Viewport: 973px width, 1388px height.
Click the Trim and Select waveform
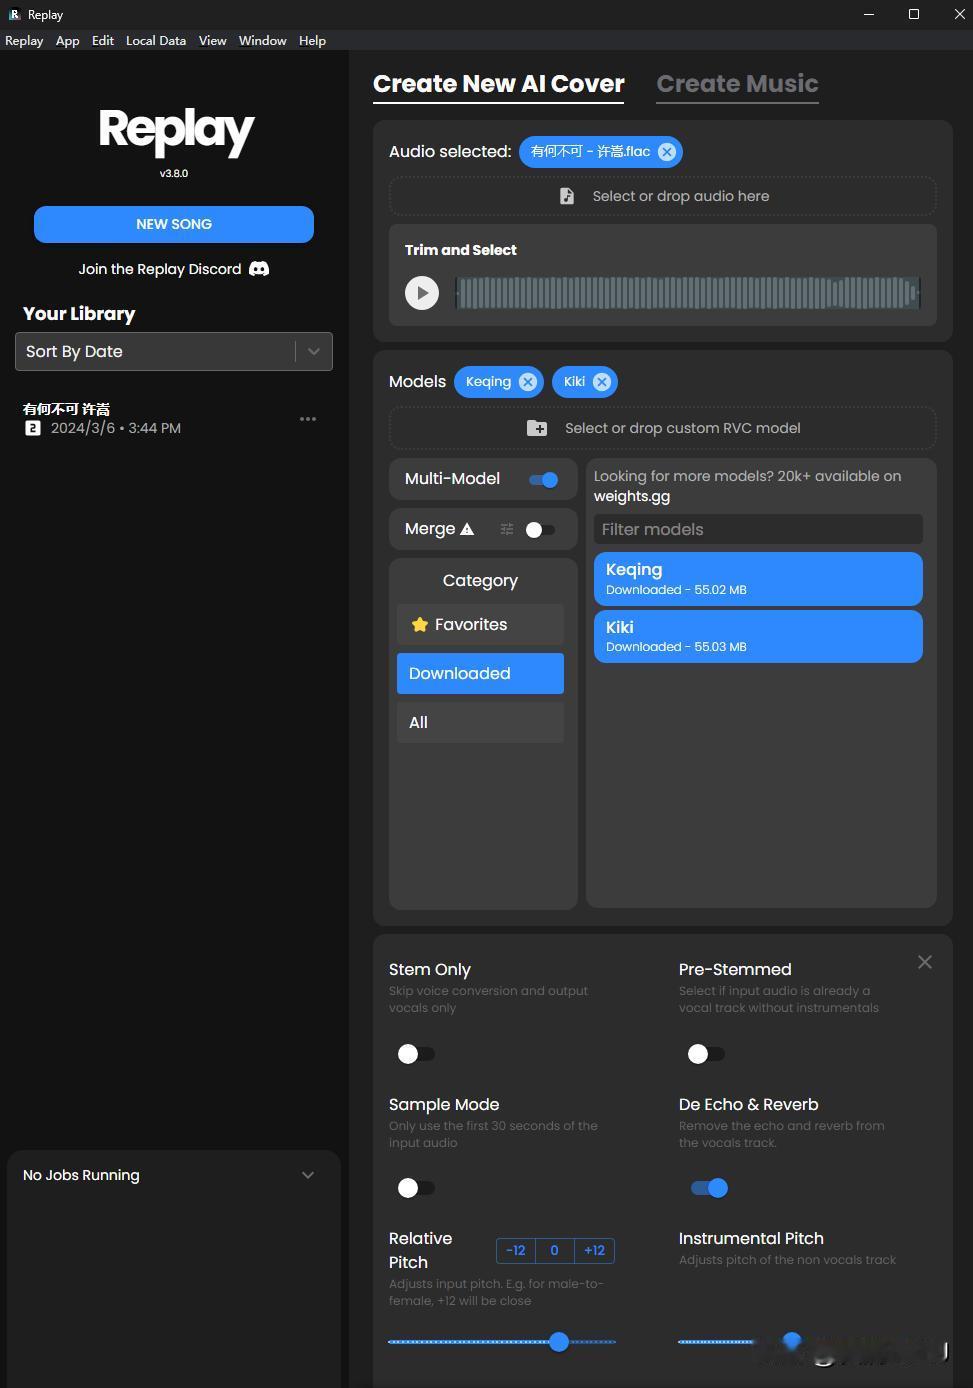688,293
